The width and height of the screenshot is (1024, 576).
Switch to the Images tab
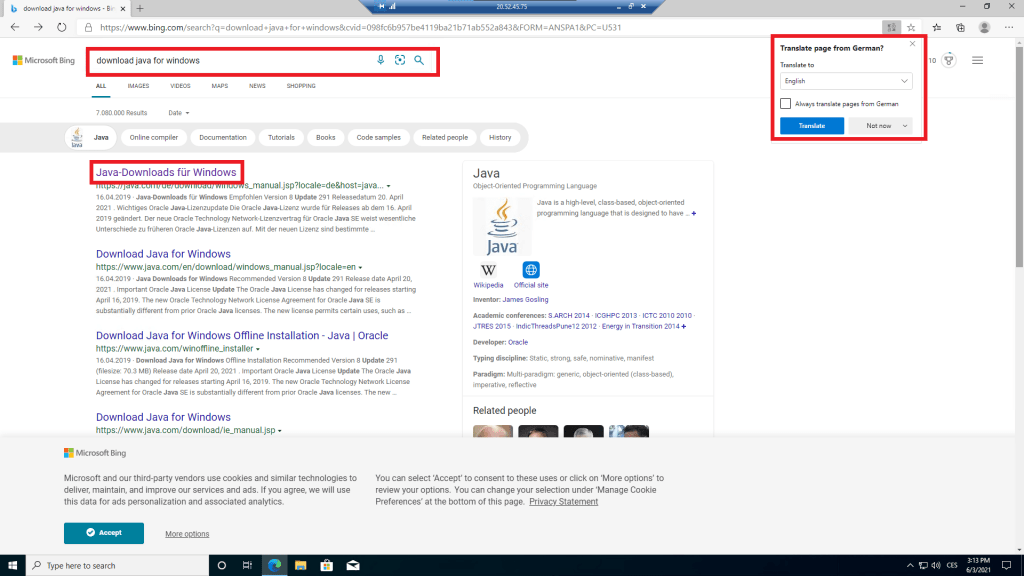coord(138,86)
